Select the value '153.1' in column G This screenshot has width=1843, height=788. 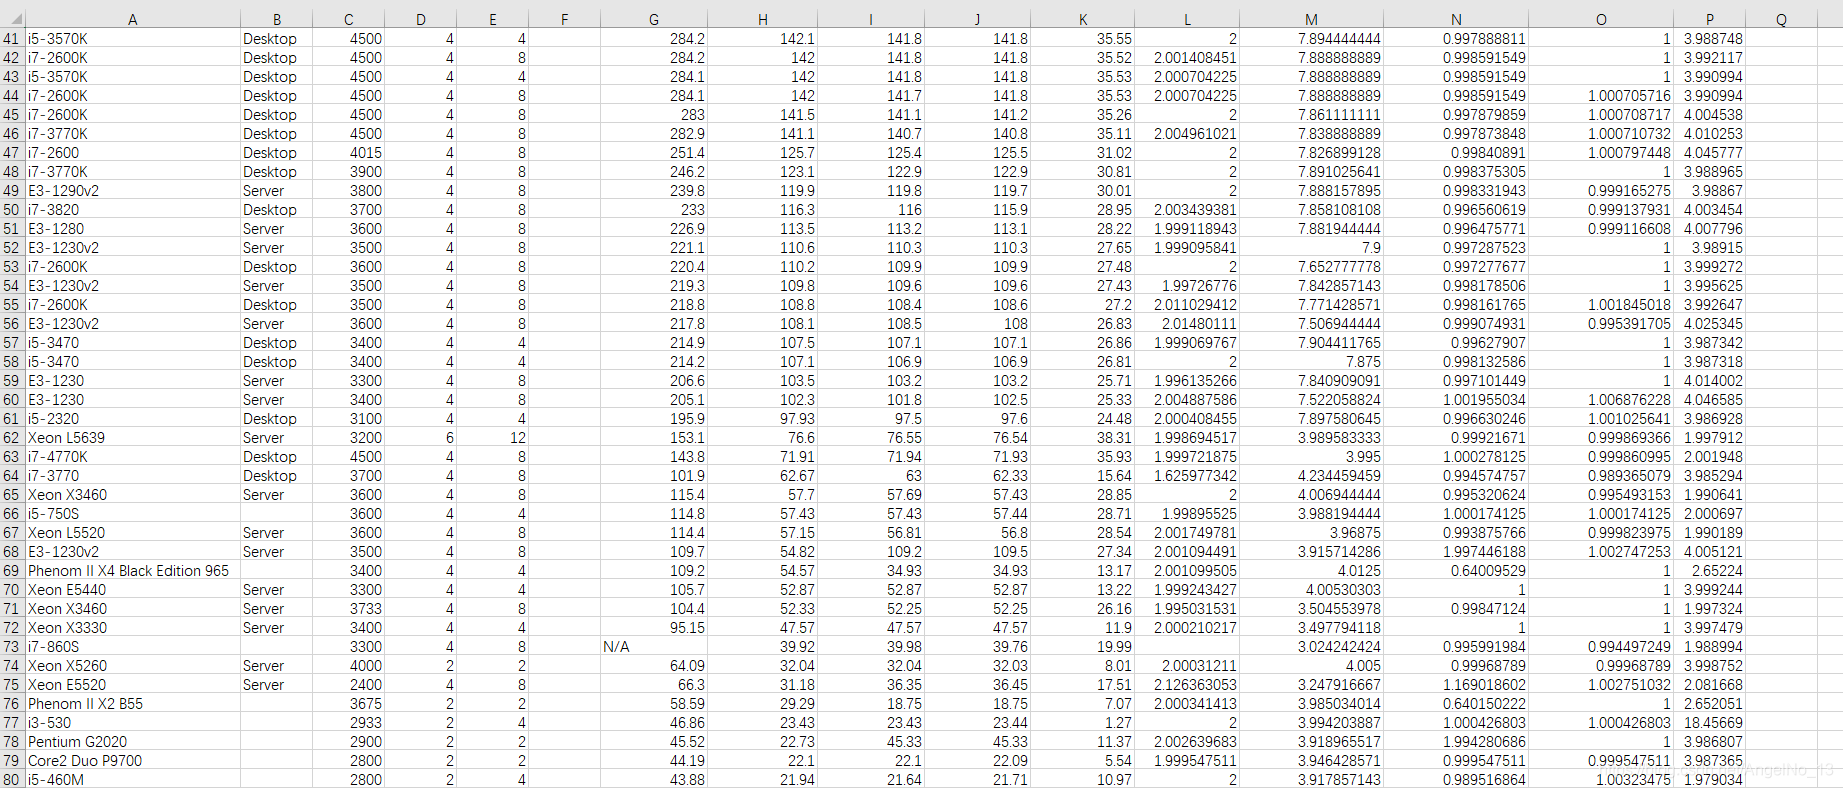654,438
